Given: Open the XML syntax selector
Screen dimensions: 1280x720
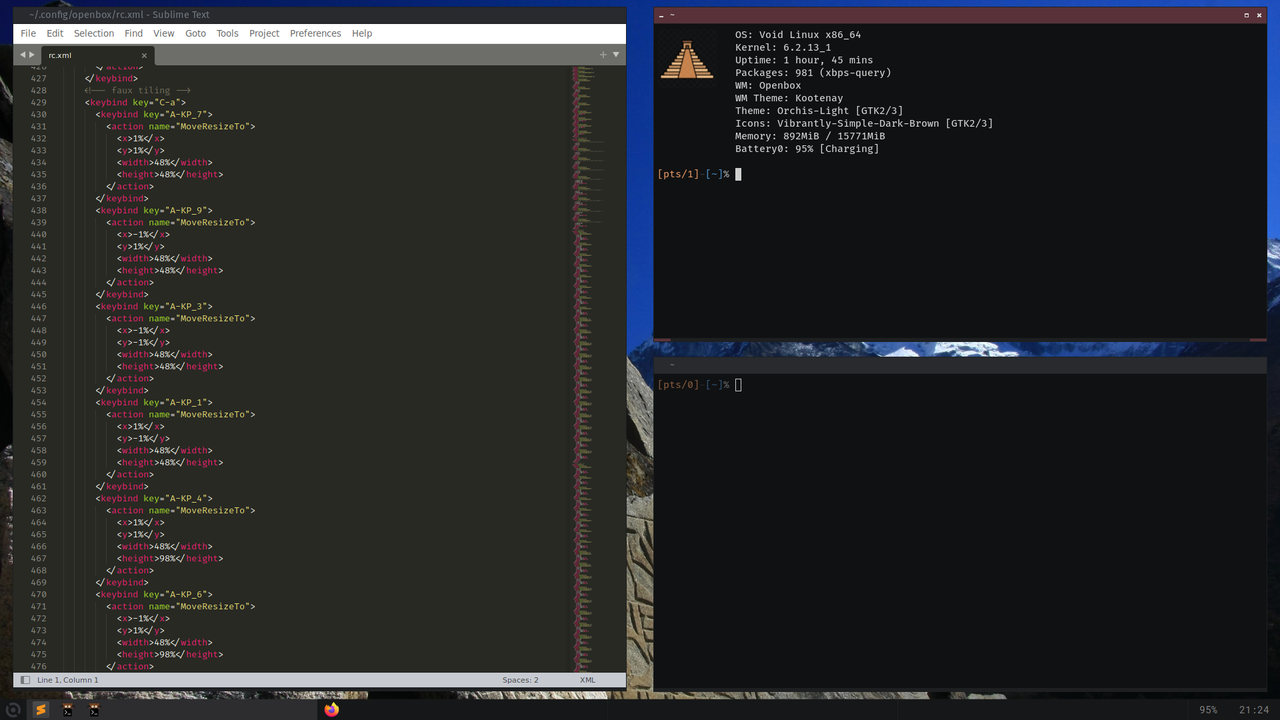Looking at the screenshot, I should pyautogui.click(x=588, y=680).
